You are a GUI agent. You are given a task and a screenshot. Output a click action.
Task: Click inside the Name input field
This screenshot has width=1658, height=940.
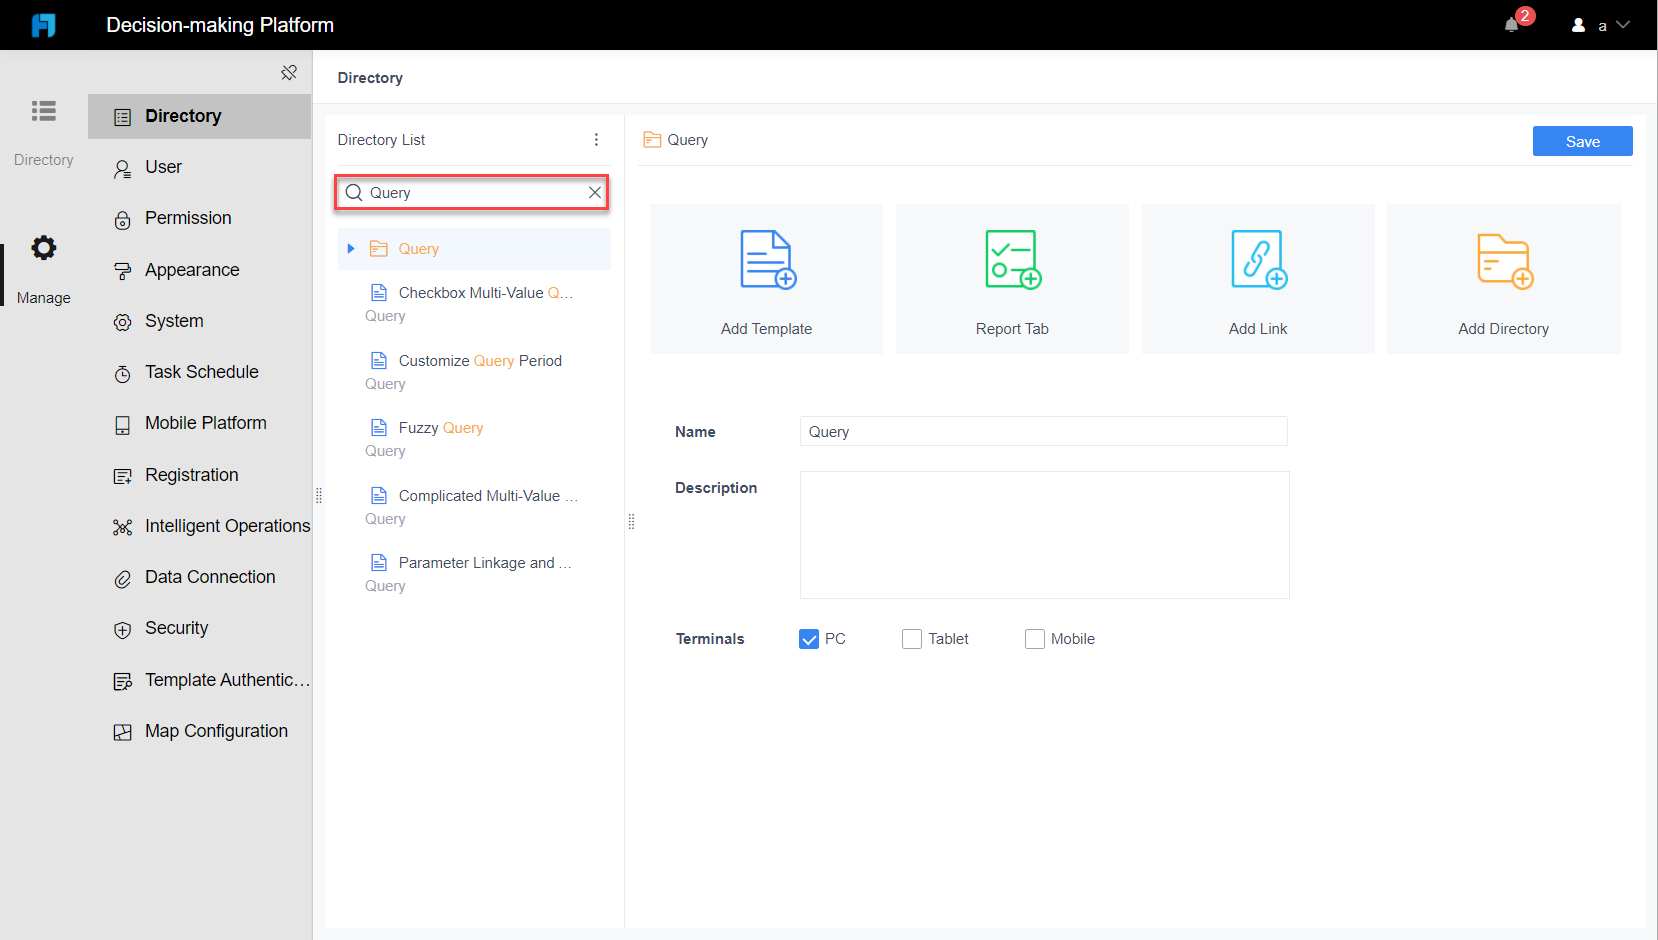point(1043,431)
